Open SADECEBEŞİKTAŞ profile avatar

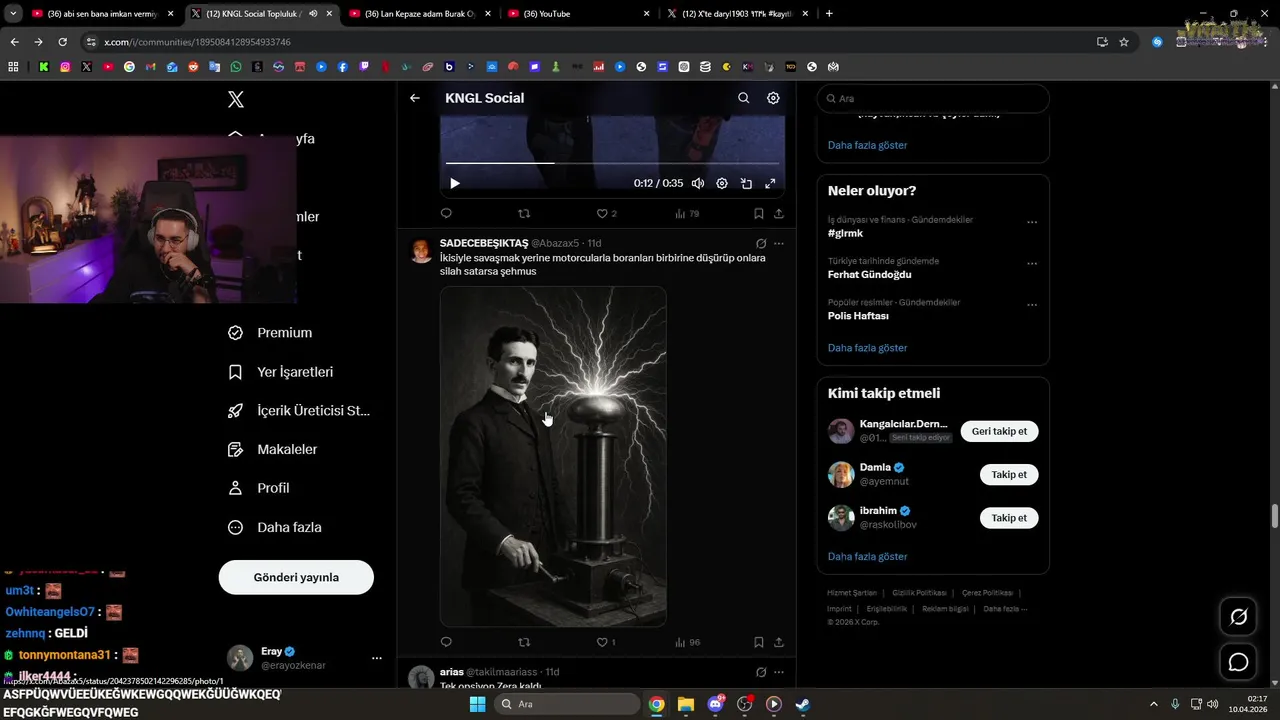pos(422,251)
